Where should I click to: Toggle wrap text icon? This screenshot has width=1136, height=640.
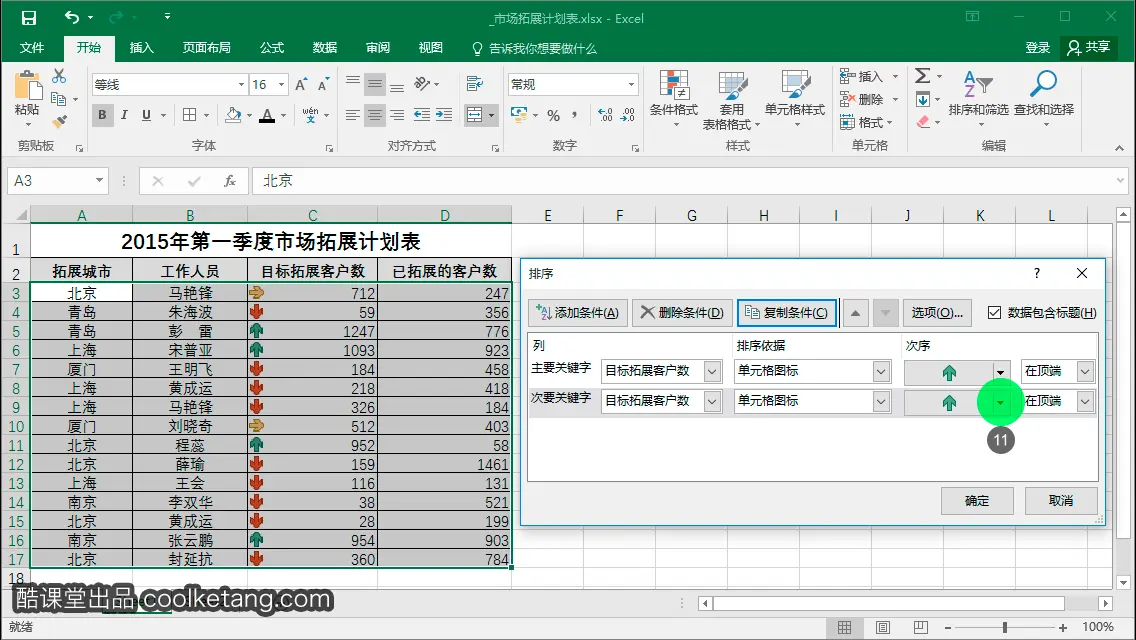click(x=475, y=84)
